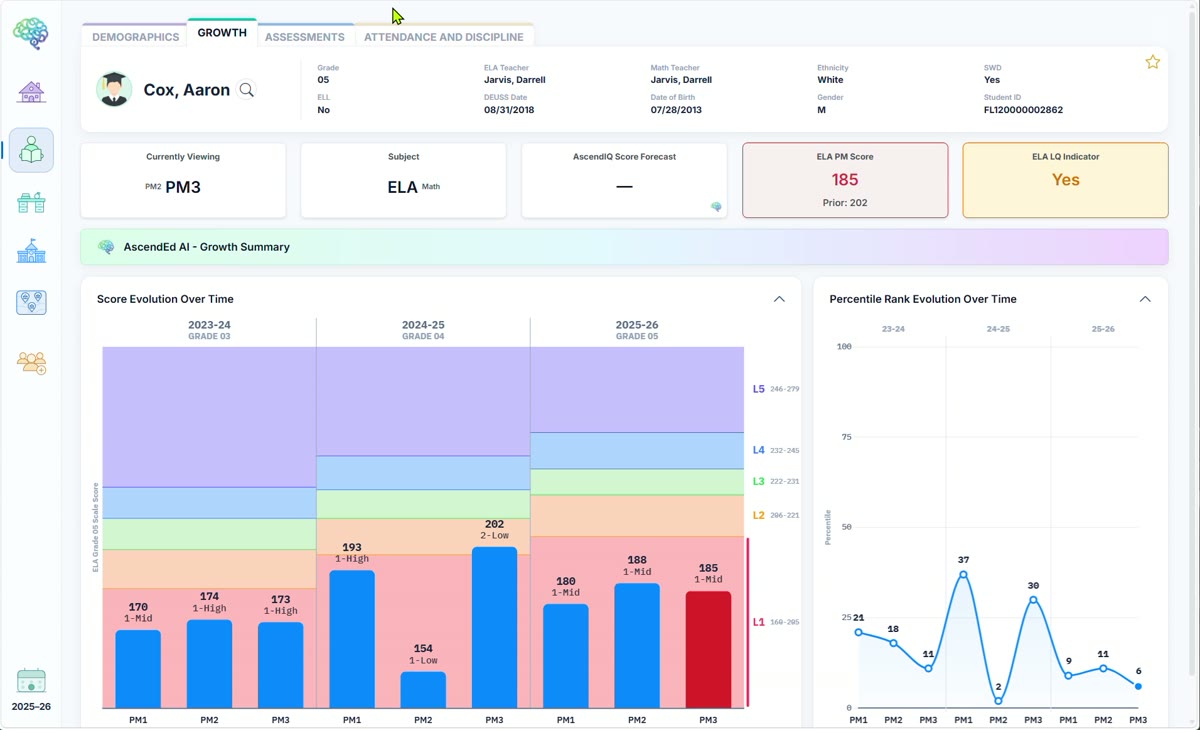Click the 170 1-Mid bar
1200x730 pixels.
pyautogui.click(x=138, y=669)
